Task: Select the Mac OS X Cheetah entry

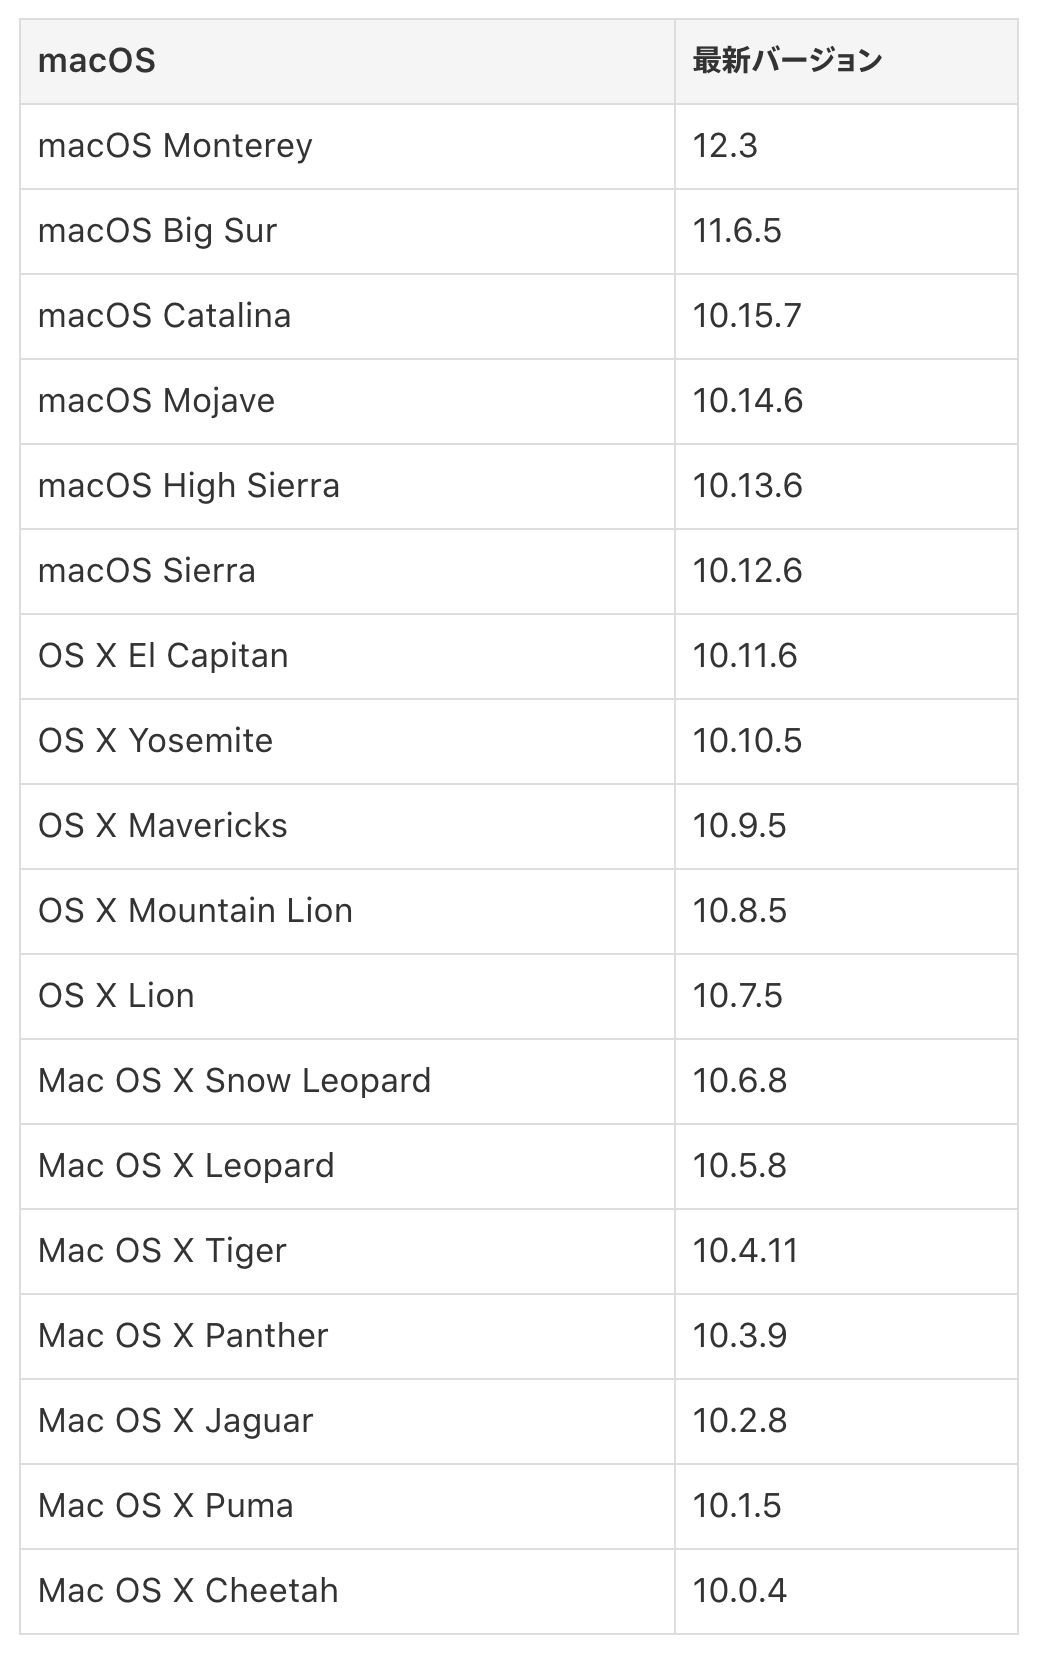Action: pyautogui.click(x=188, y=1591)
